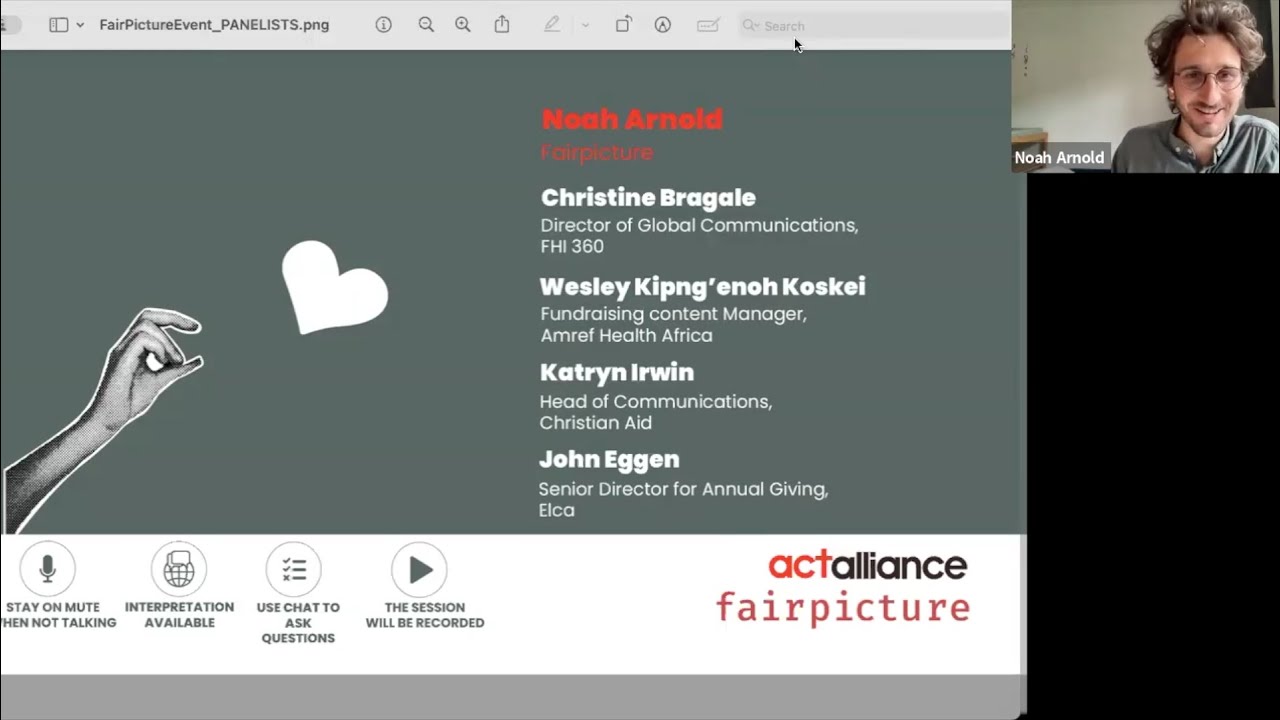The height and width of the screenshot is (720, 1280).
Task: Expand highlight color options chevron
Action: [x=585, y=25]
